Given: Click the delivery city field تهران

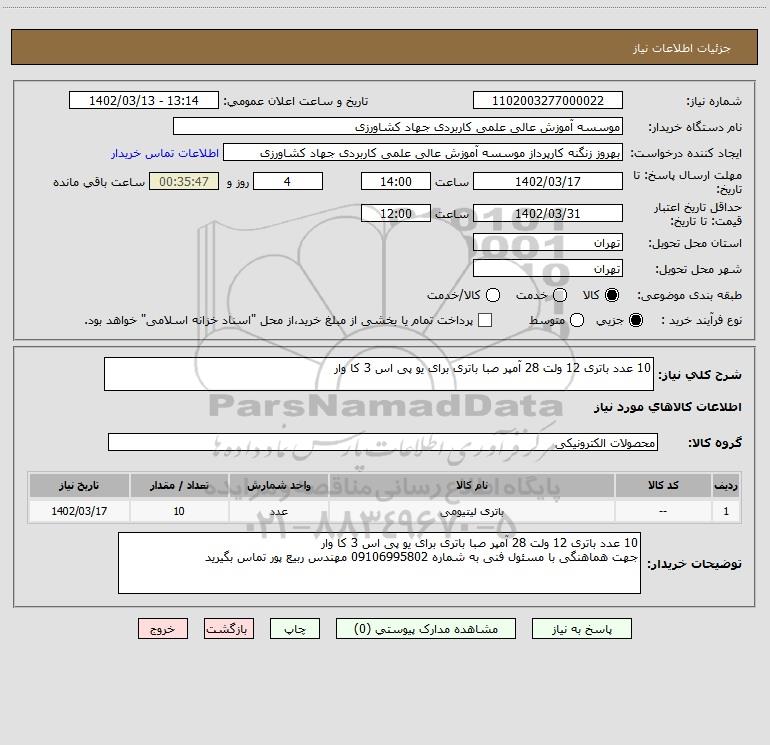Looking at the screenshot, I should pos(548,268).
